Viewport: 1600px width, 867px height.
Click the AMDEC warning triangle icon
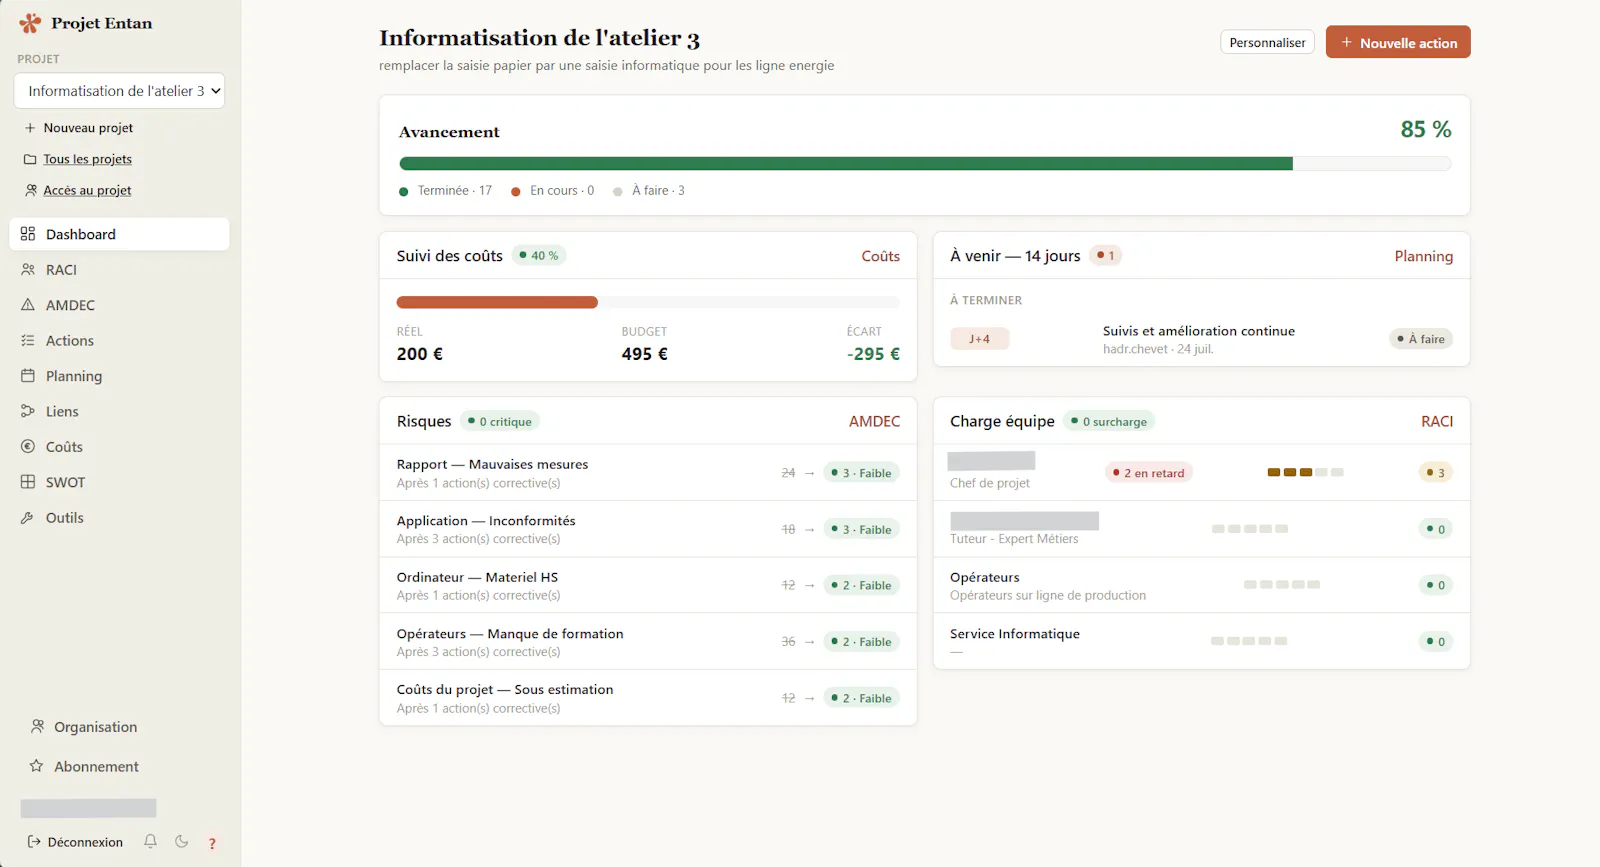pyautogui.click(x=28, y=305)
